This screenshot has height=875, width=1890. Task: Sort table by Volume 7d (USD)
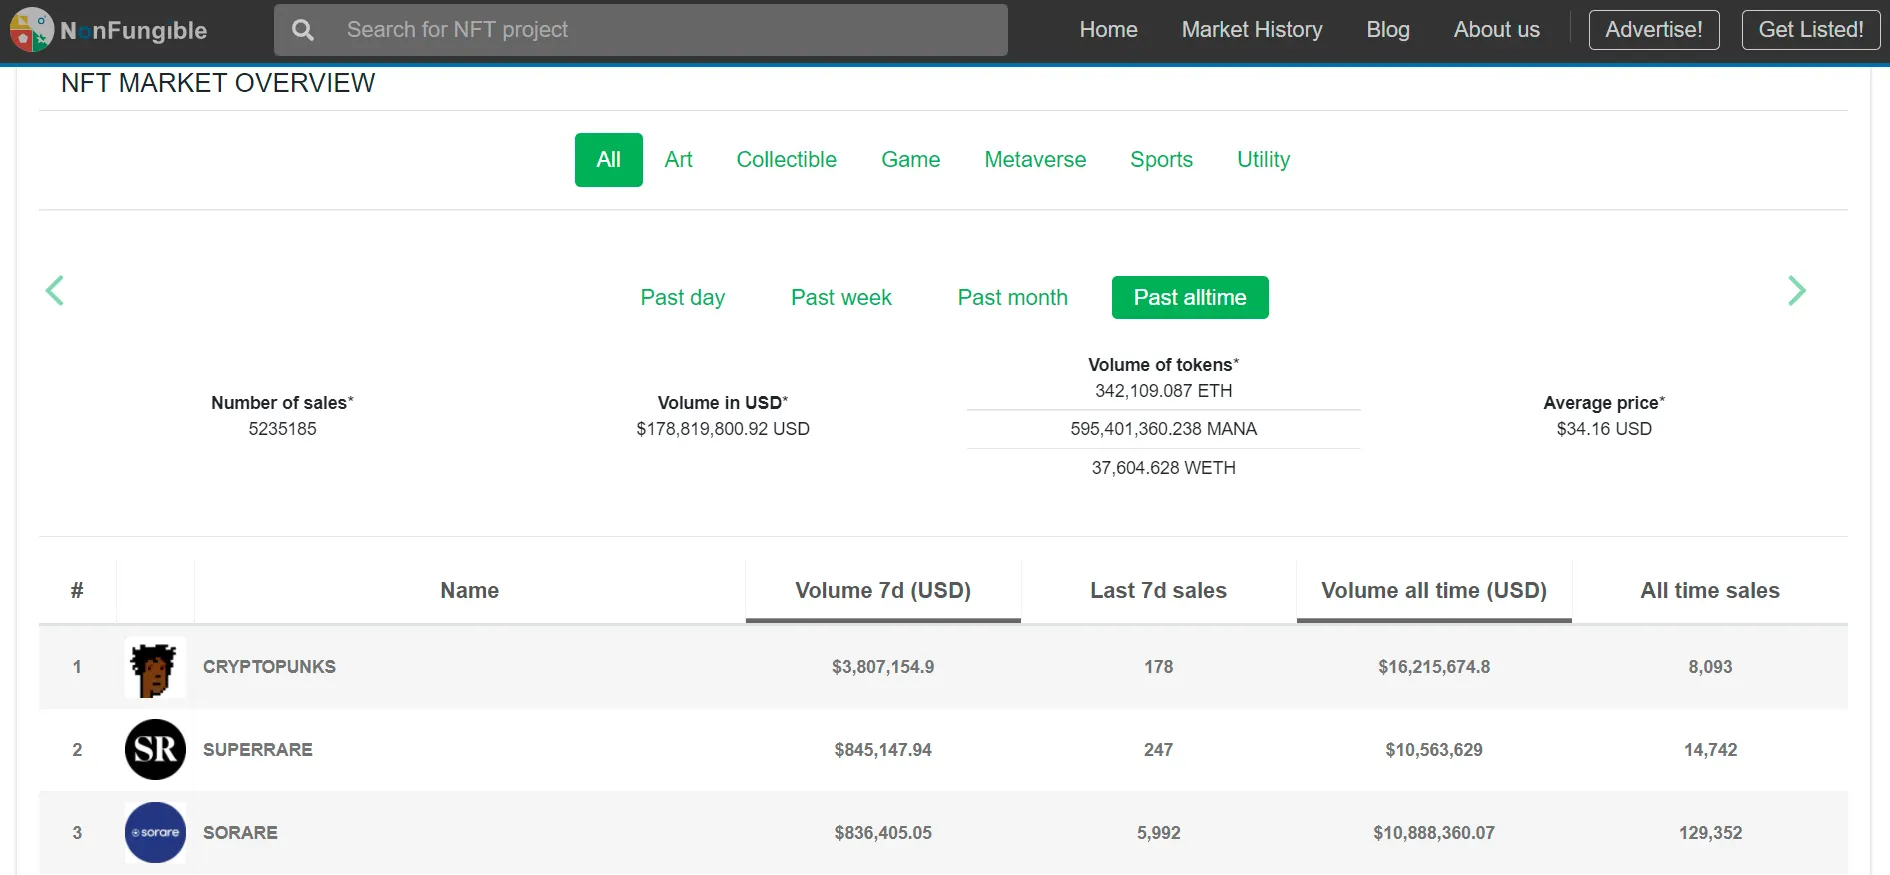883,591
